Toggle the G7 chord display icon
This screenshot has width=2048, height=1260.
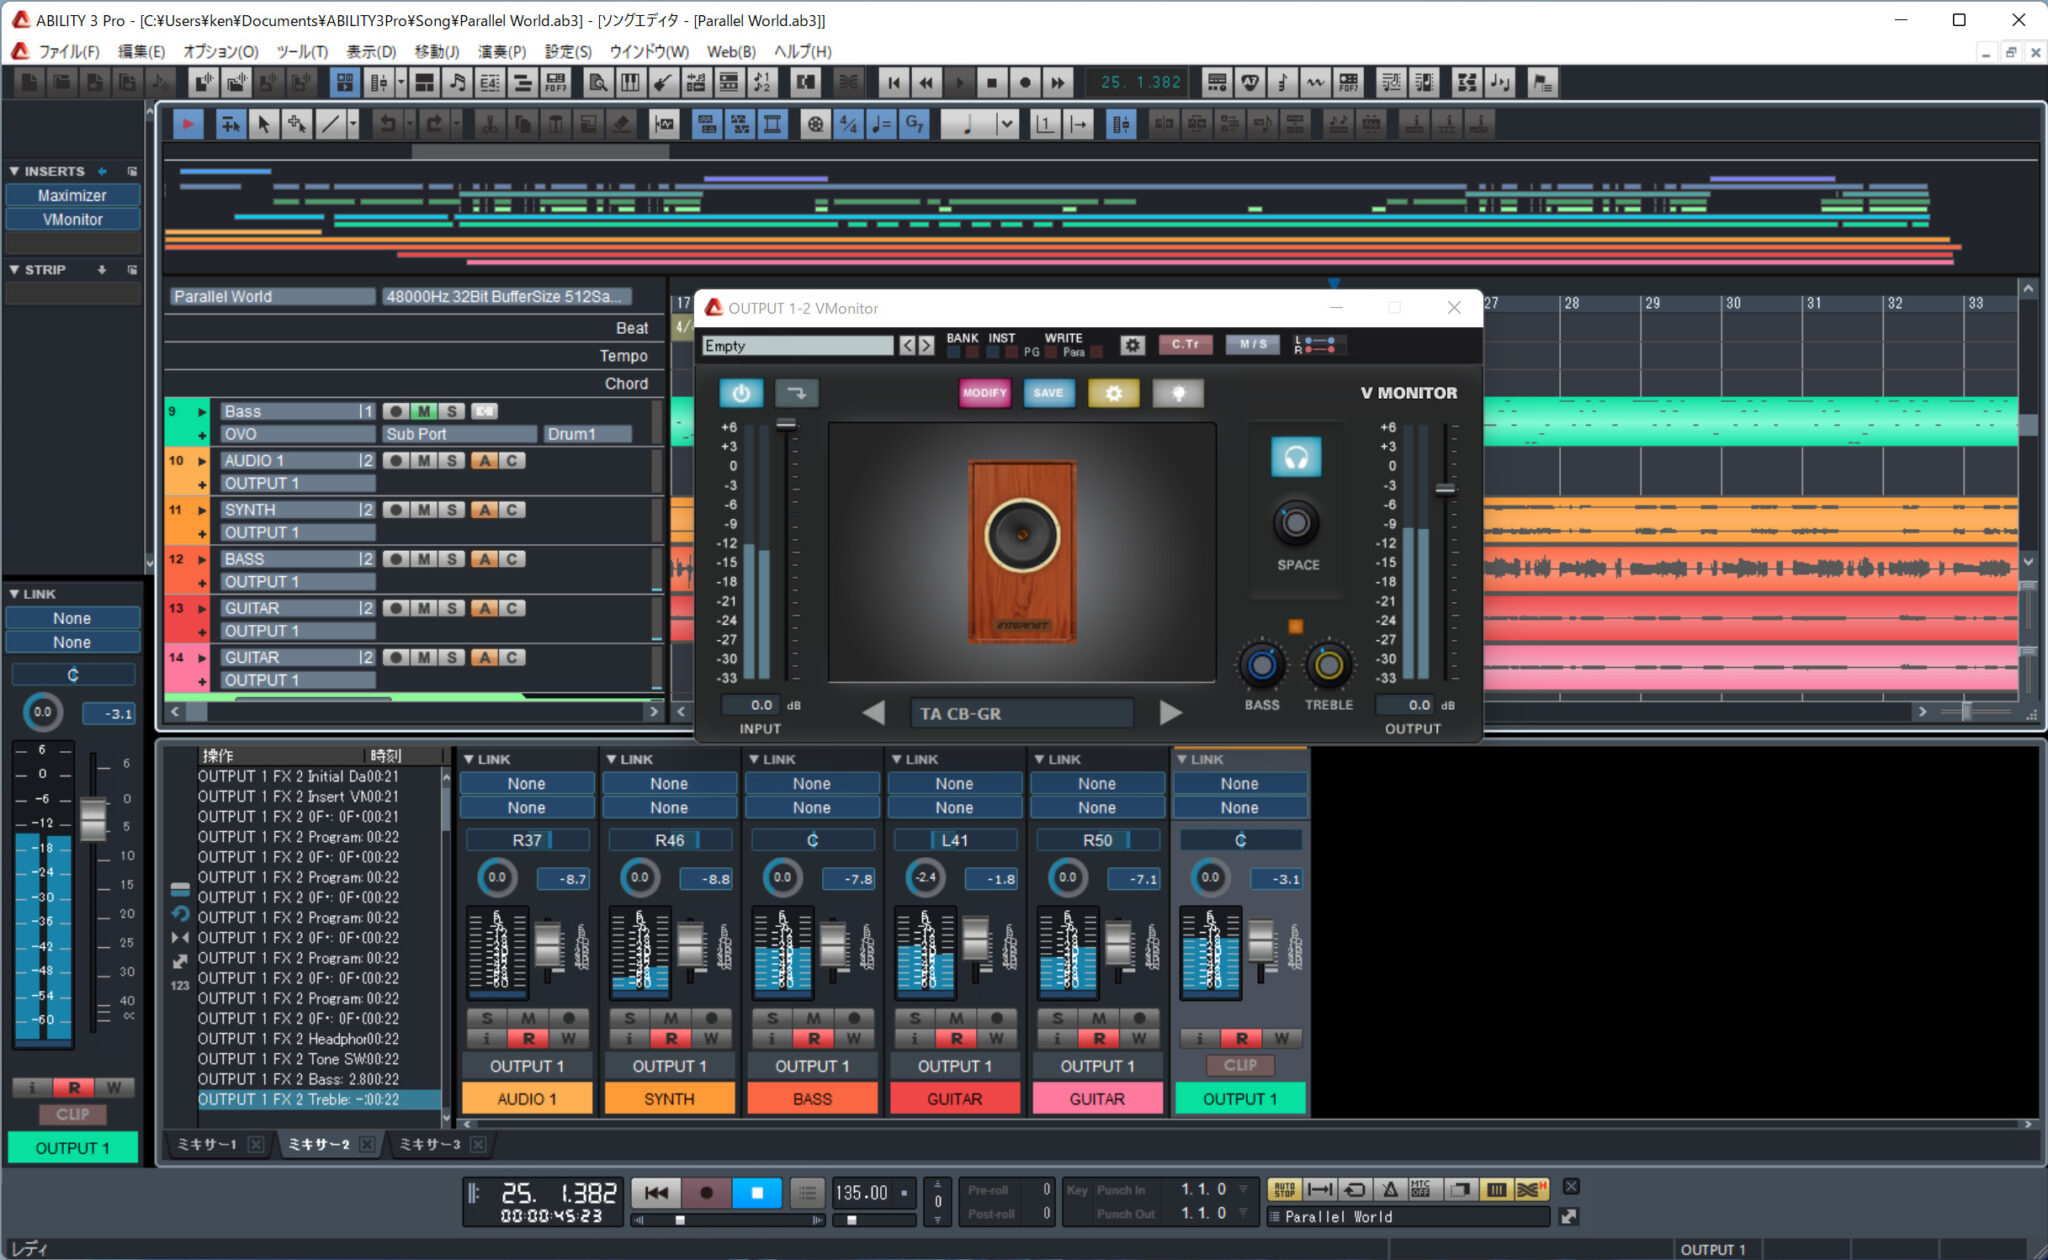(915, 124)
